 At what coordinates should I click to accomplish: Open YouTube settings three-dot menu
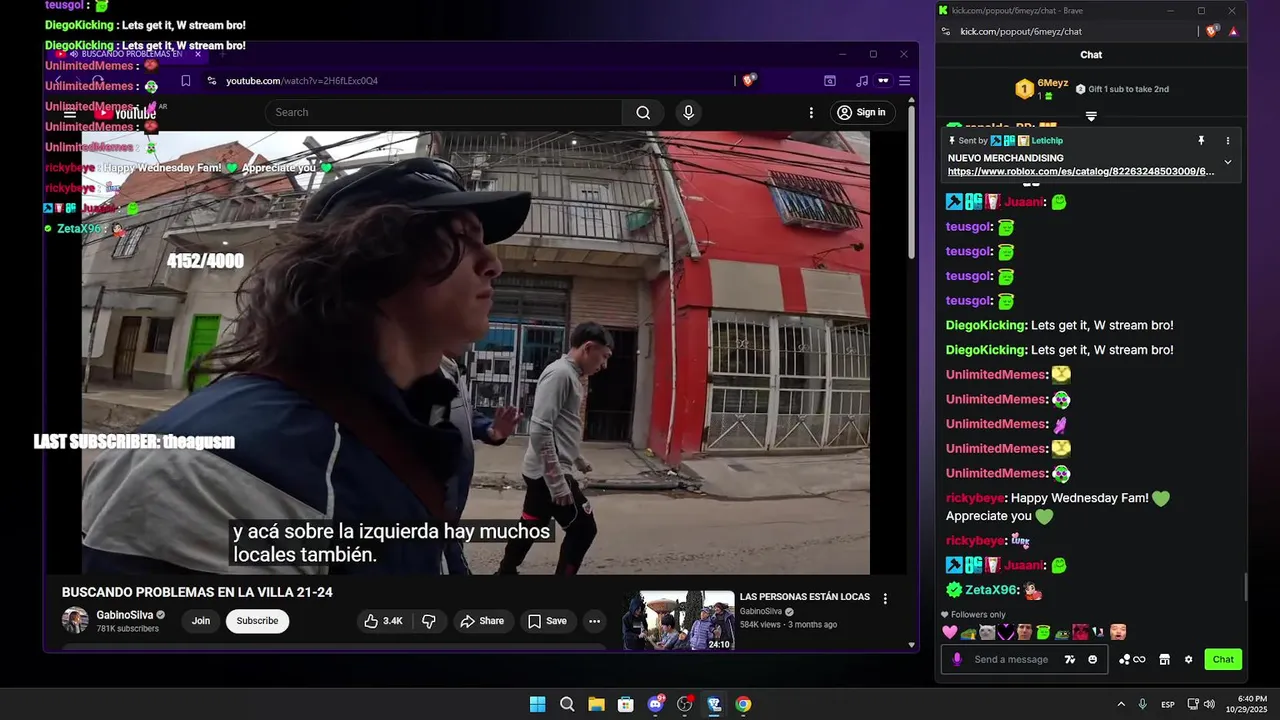click(x=811, y=112)
